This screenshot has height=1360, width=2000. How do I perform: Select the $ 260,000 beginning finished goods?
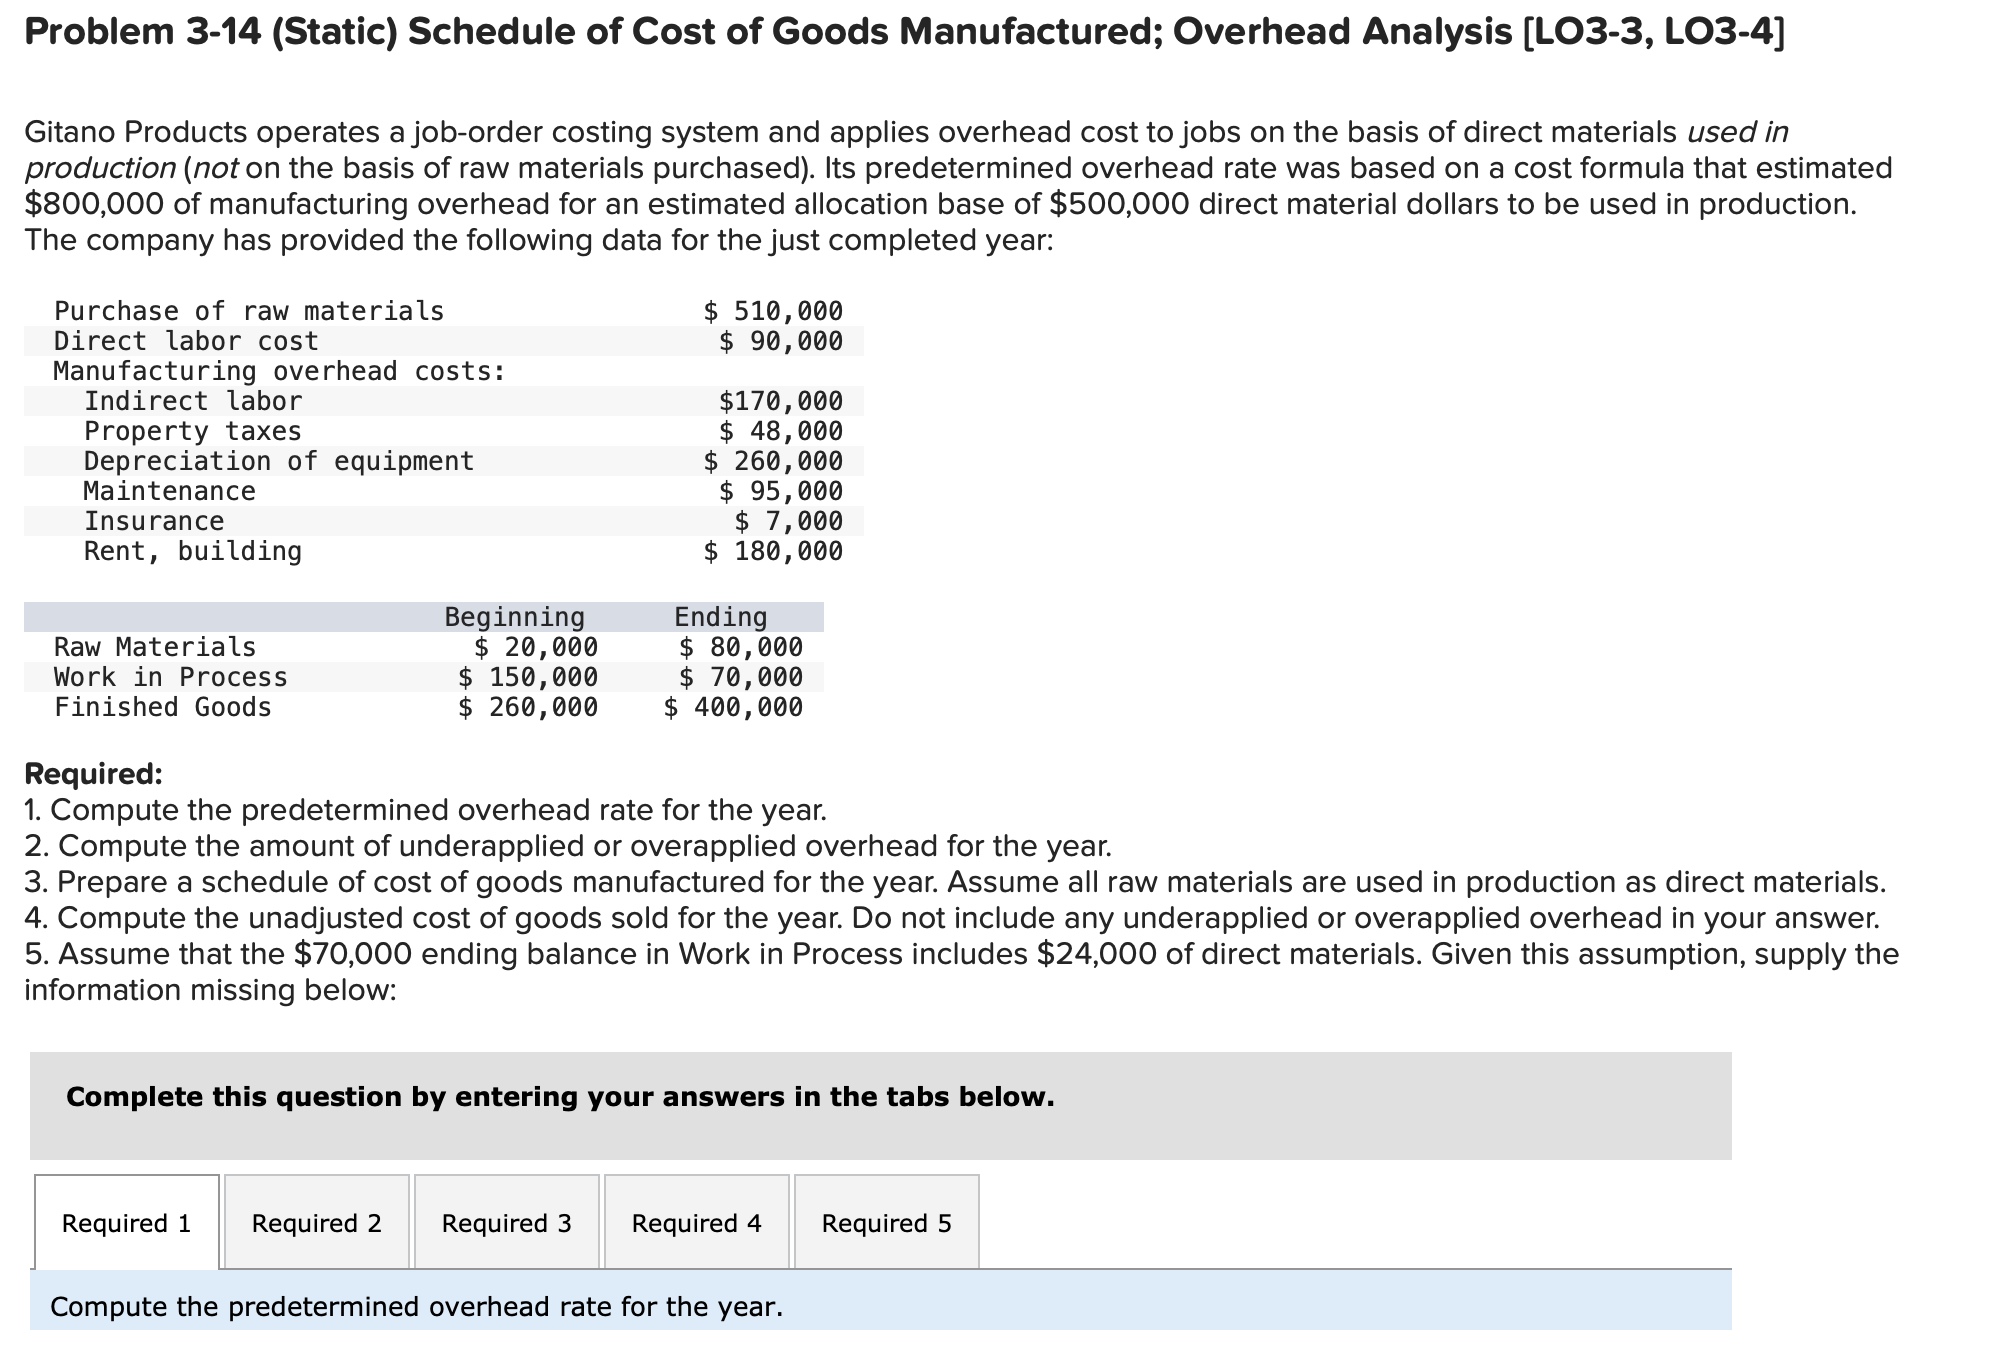(528, 707)
